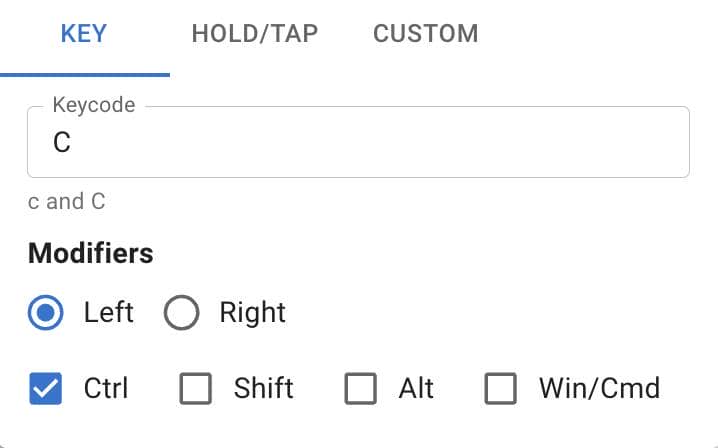Screen dimensions: 718x448
Task: Switch to the KEY tab
Action: click(84, 34)
